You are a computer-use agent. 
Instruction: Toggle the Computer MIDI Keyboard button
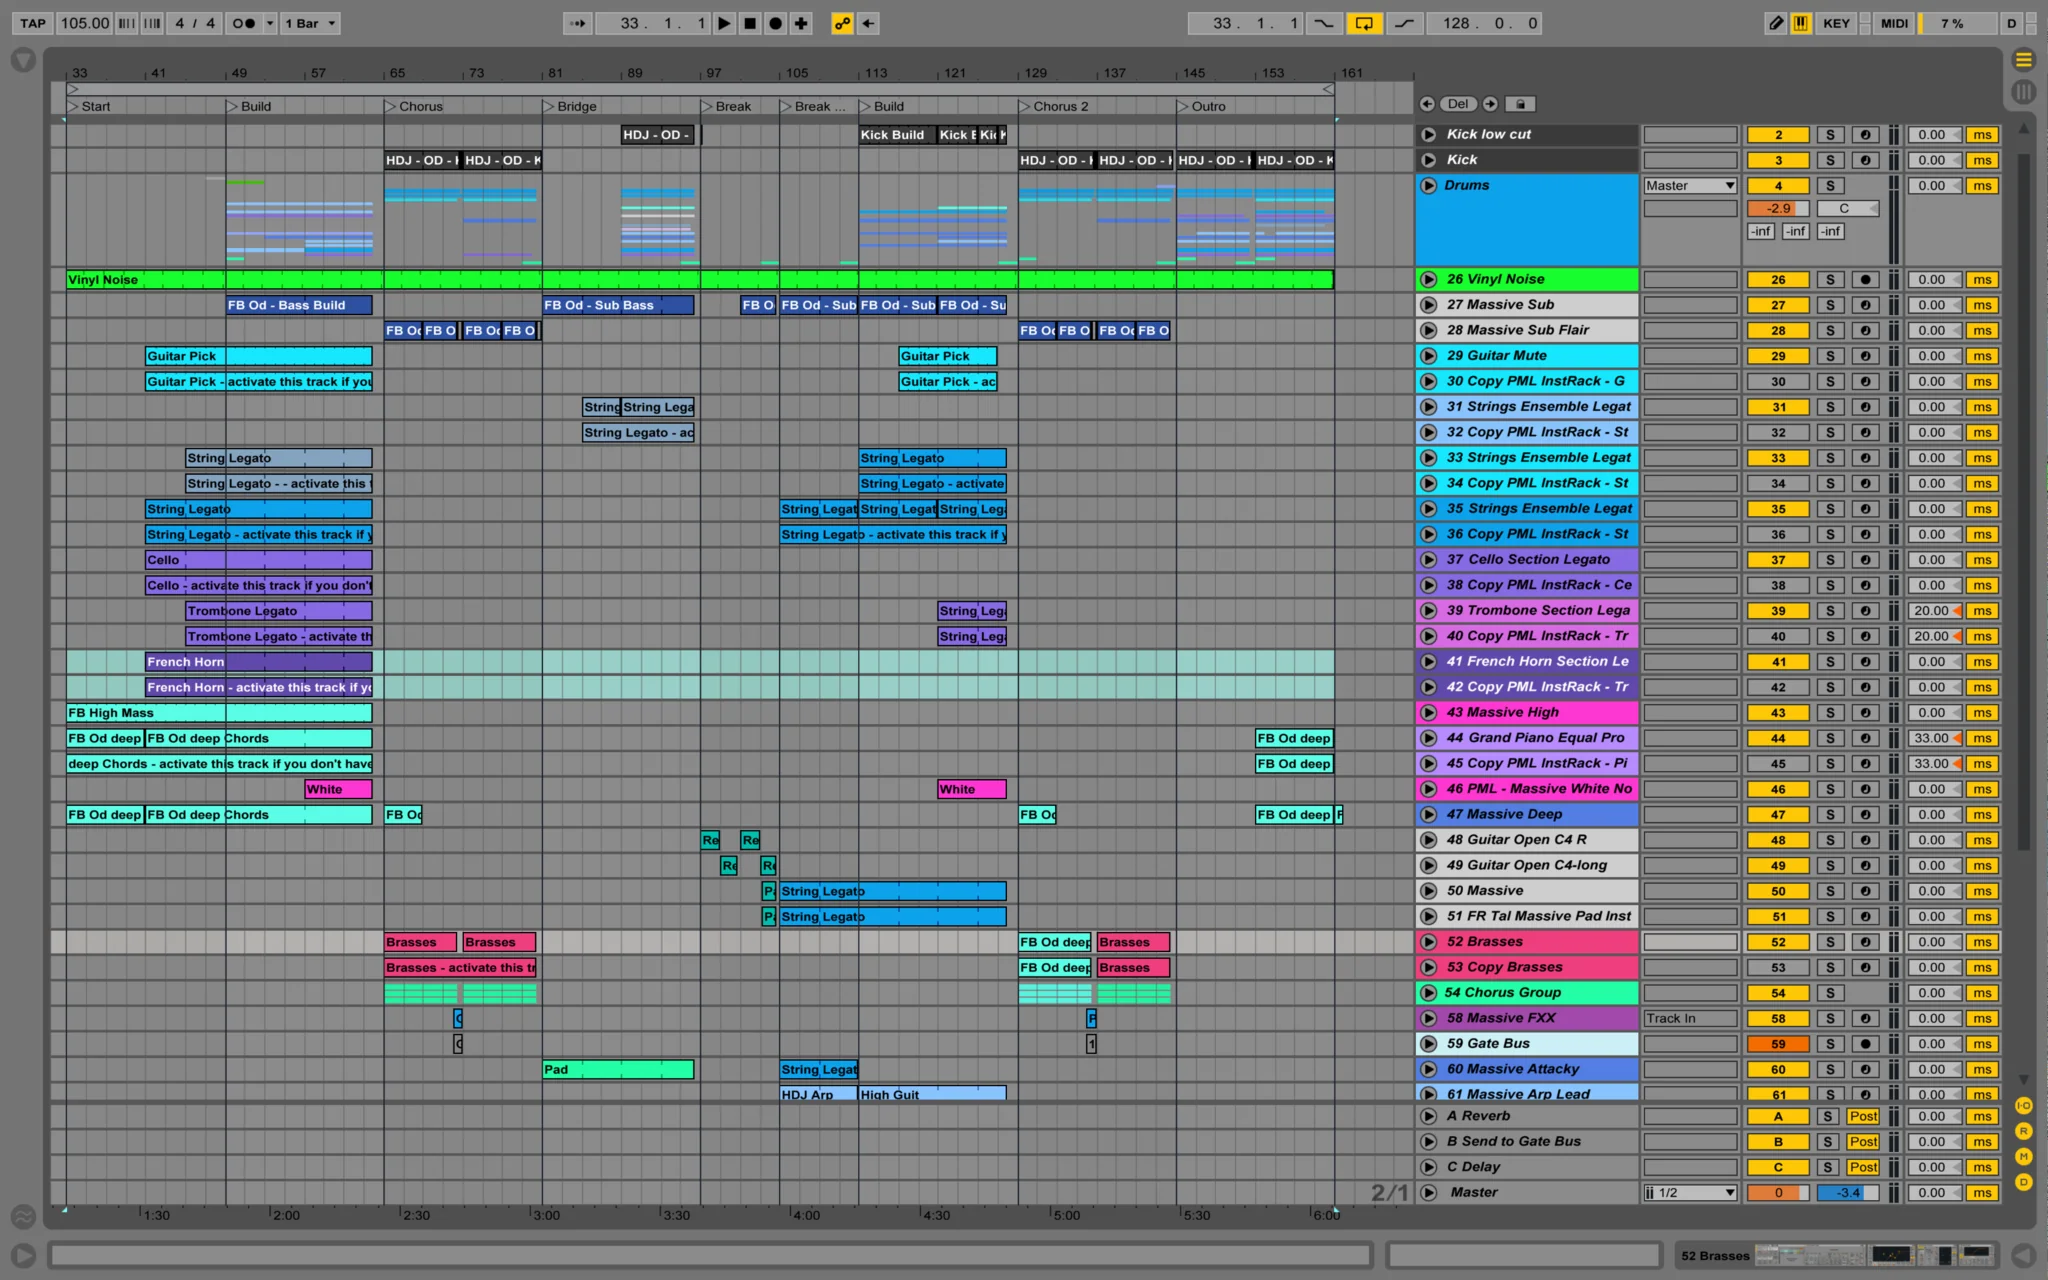click(1801, 23)
